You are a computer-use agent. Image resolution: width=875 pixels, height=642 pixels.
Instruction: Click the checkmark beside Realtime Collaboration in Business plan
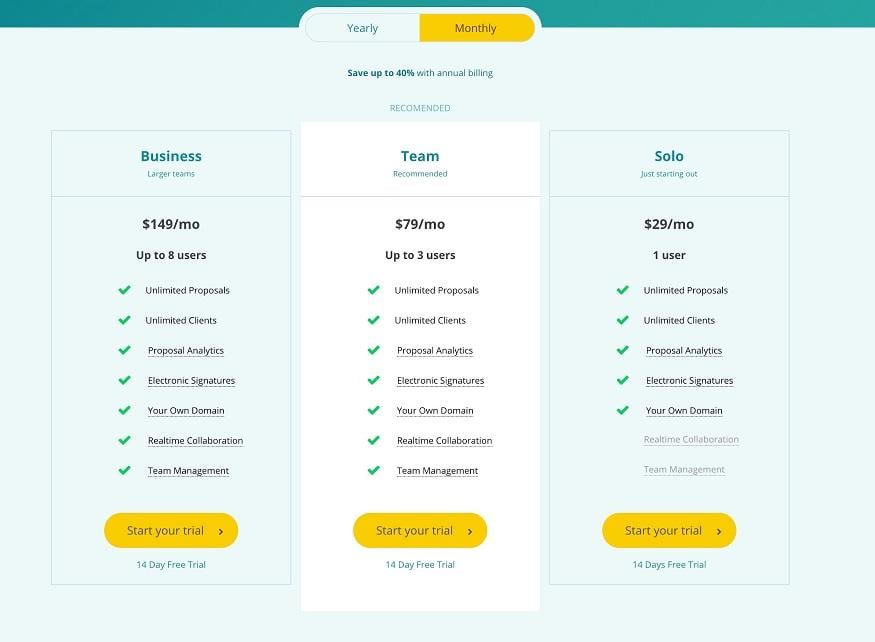point(124,440)
